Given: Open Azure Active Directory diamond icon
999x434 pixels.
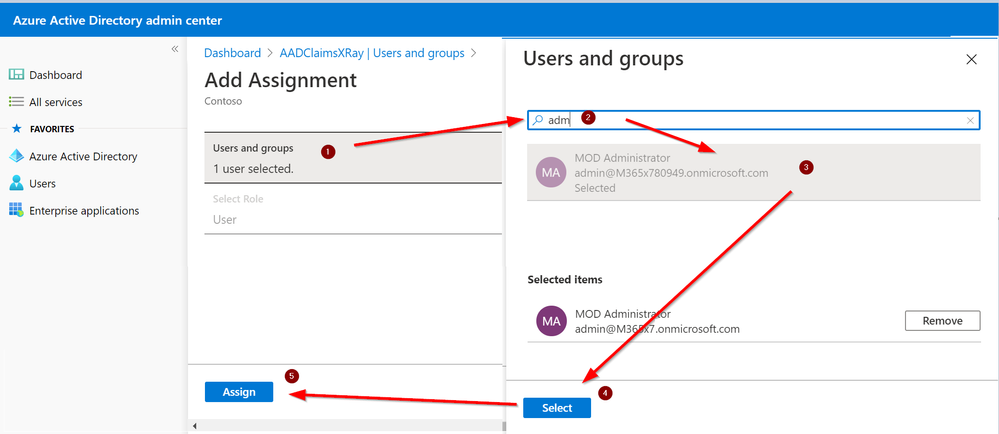Looking at the screenshot, I should (16, 156).
